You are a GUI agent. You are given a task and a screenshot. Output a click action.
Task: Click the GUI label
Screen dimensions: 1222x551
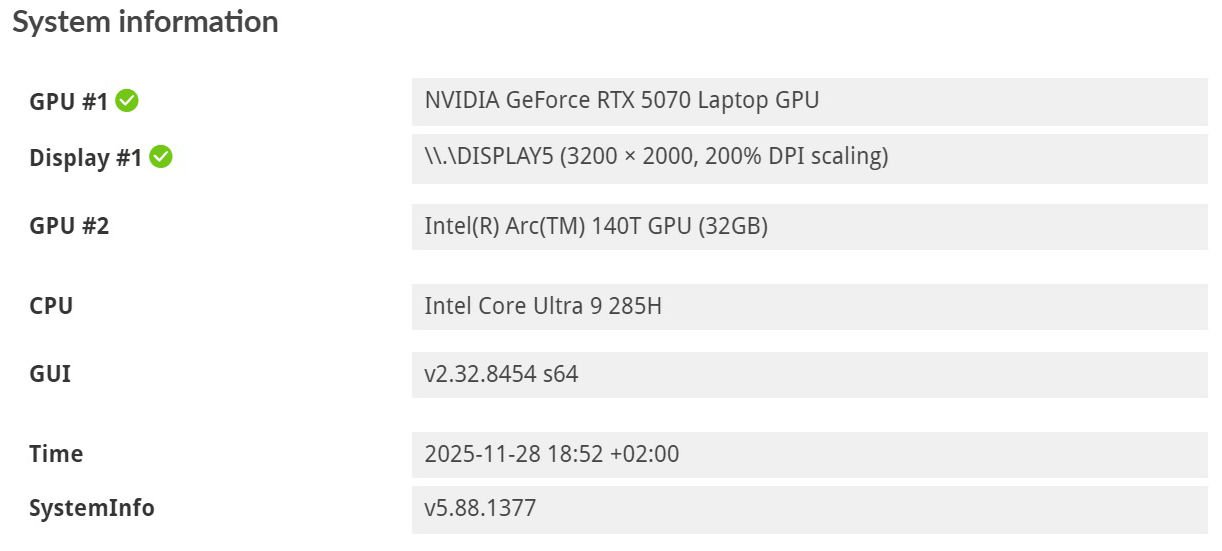point(50,374)
